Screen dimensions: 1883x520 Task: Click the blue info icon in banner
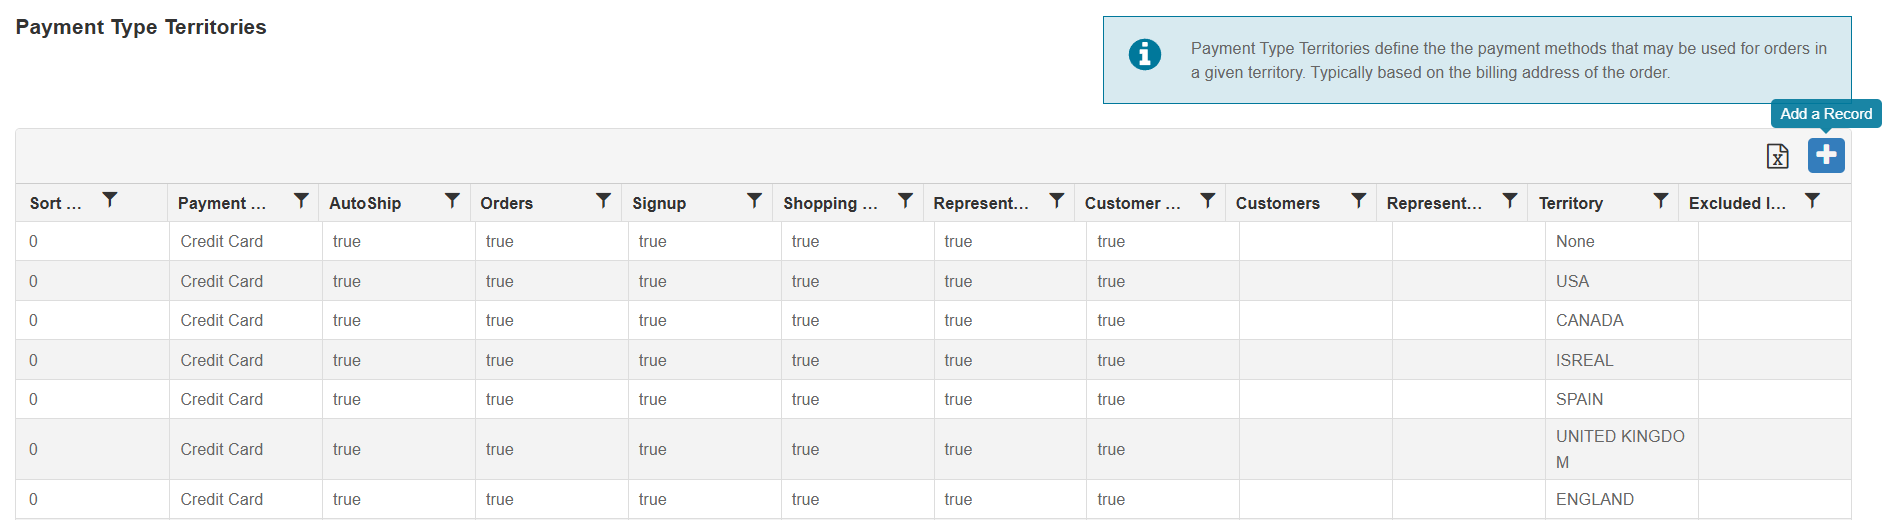click(1144, 54)
